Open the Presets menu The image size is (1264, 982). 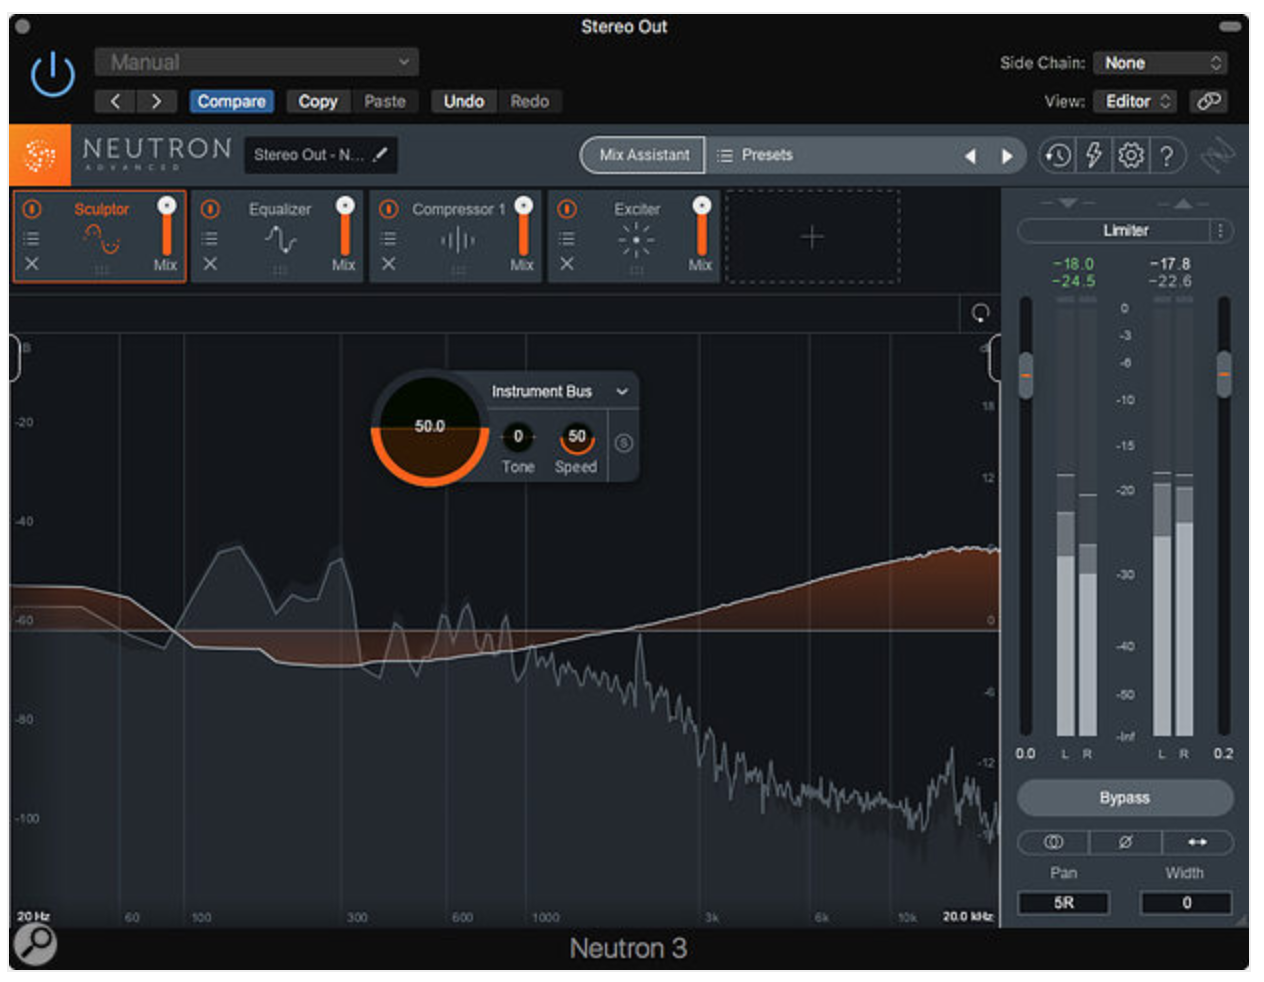[767, 155]
